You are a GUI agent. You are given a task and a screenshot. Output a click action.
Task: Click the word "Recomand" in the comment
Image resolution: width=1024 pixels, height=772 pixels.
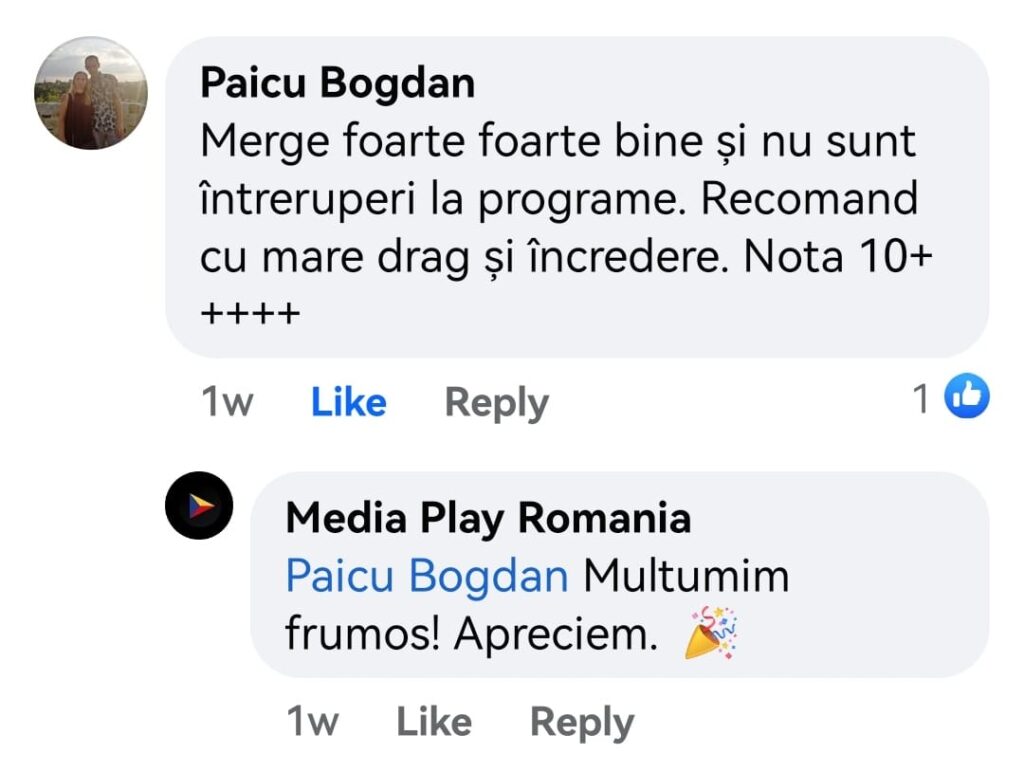pos(808,200)
